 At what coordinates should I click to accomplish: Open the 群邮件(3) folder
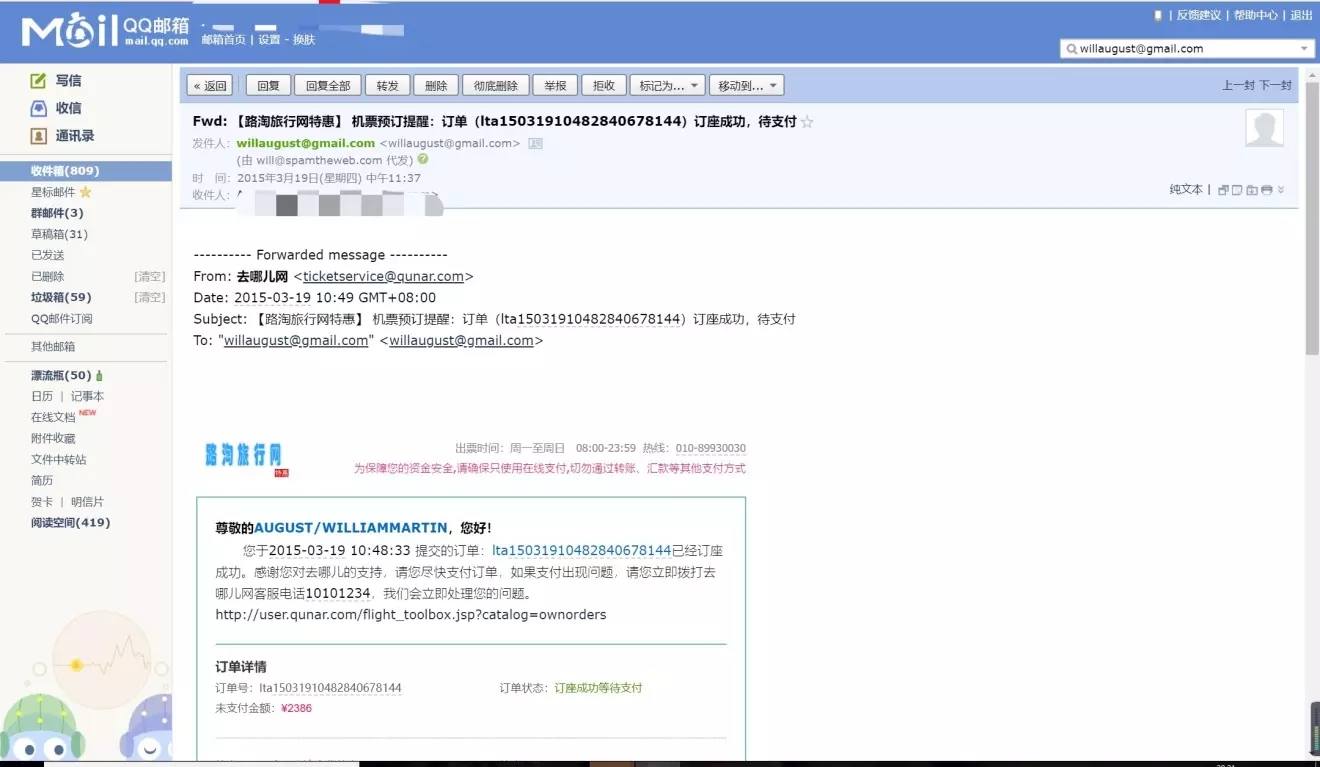click(57, 213)
